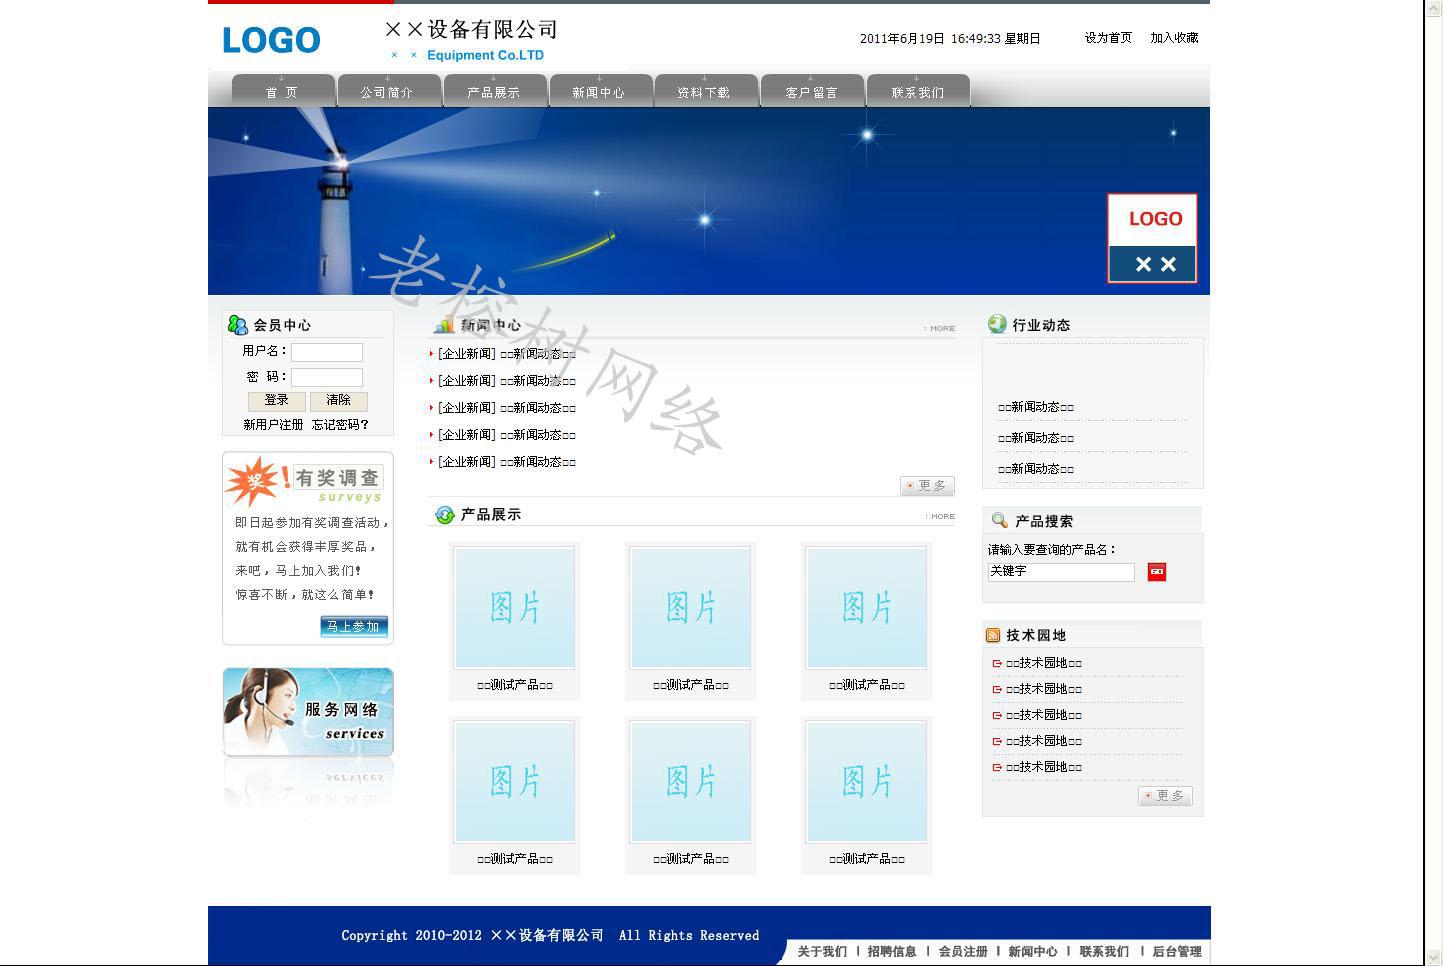Focus the 用户名 input field
Screen dimensions: 1444x966
tap(327, 352)
